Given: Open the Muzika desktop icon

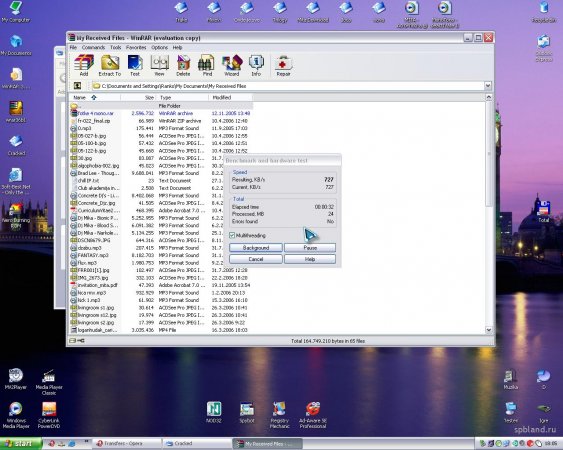Looking at the screenshot, I should click(510, 379).
